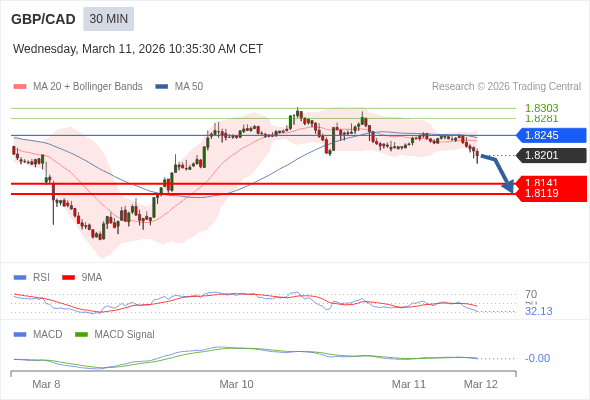The height and width of the screenshot is (400, 590).
Task: Click the 1.8281 resistance level label
Action: [541, 119]
